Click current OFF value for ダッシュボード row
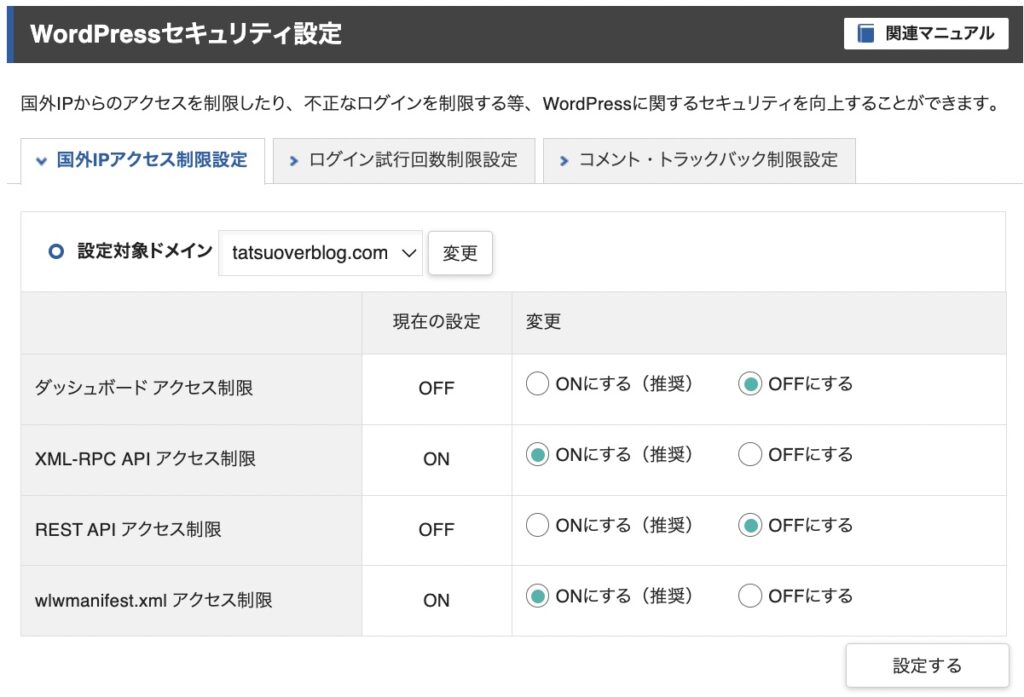This screenshot has height=697, width=1024. pos(436,388)
